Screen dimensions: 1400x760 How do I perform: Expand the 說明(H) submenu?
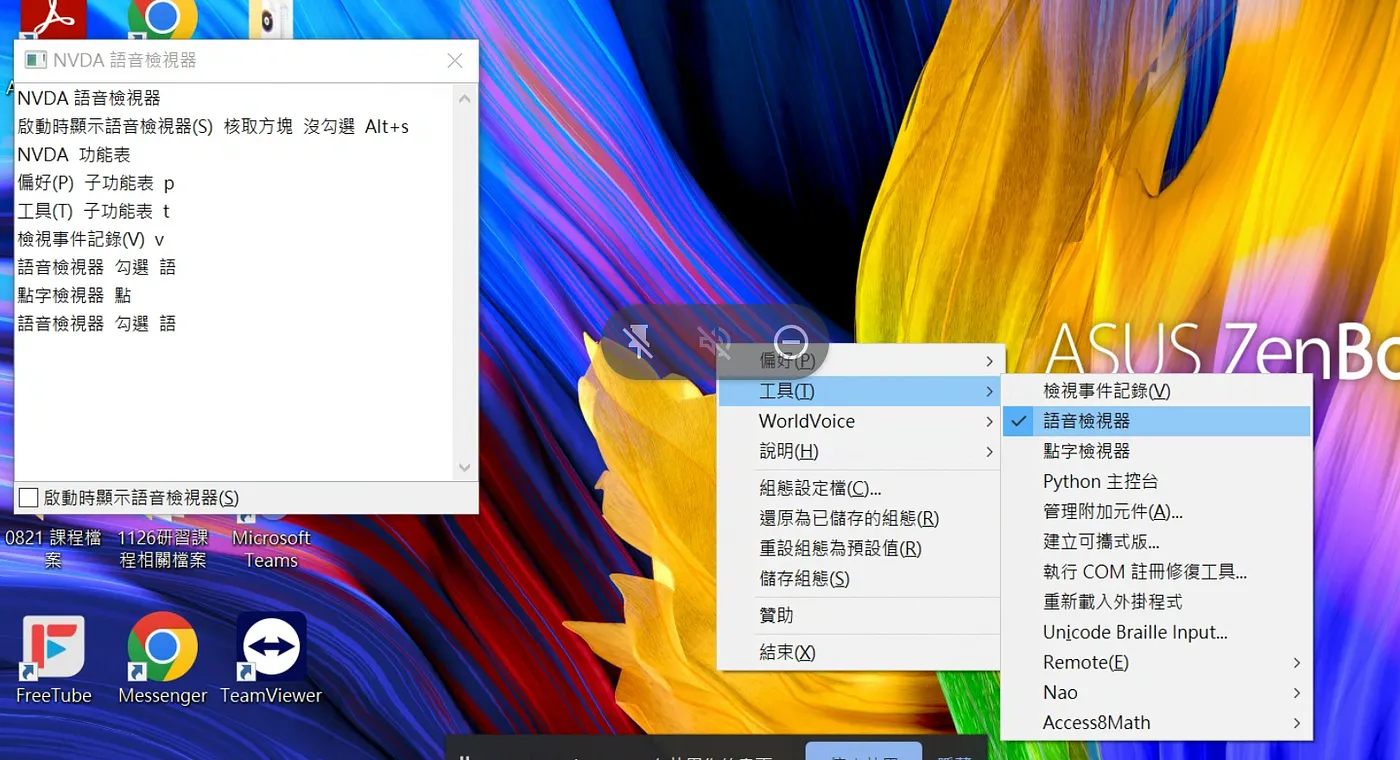(x=860, y=451)
